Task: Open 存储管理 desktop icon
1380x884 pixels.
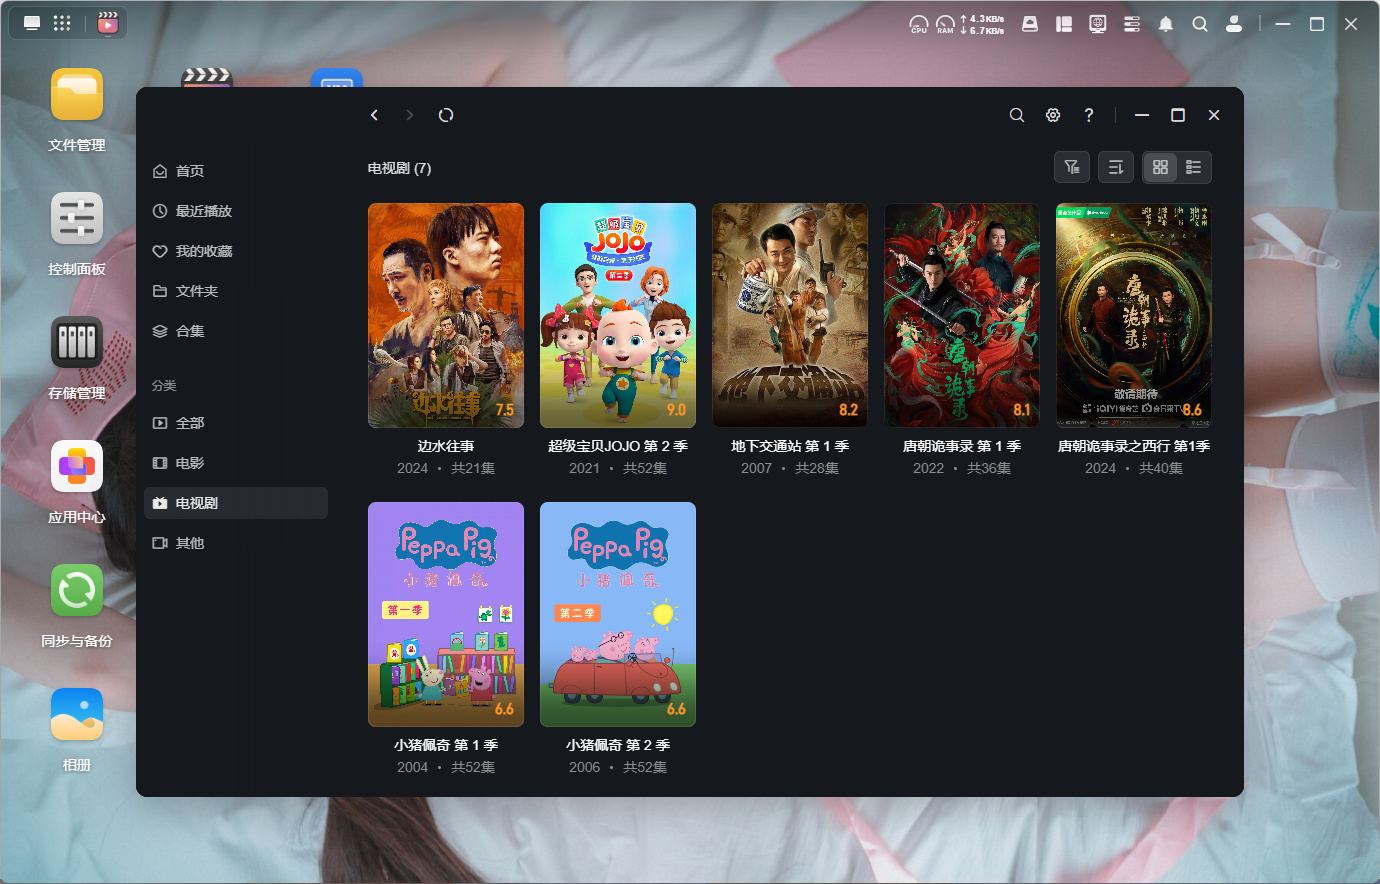Action: click(77, 343)
